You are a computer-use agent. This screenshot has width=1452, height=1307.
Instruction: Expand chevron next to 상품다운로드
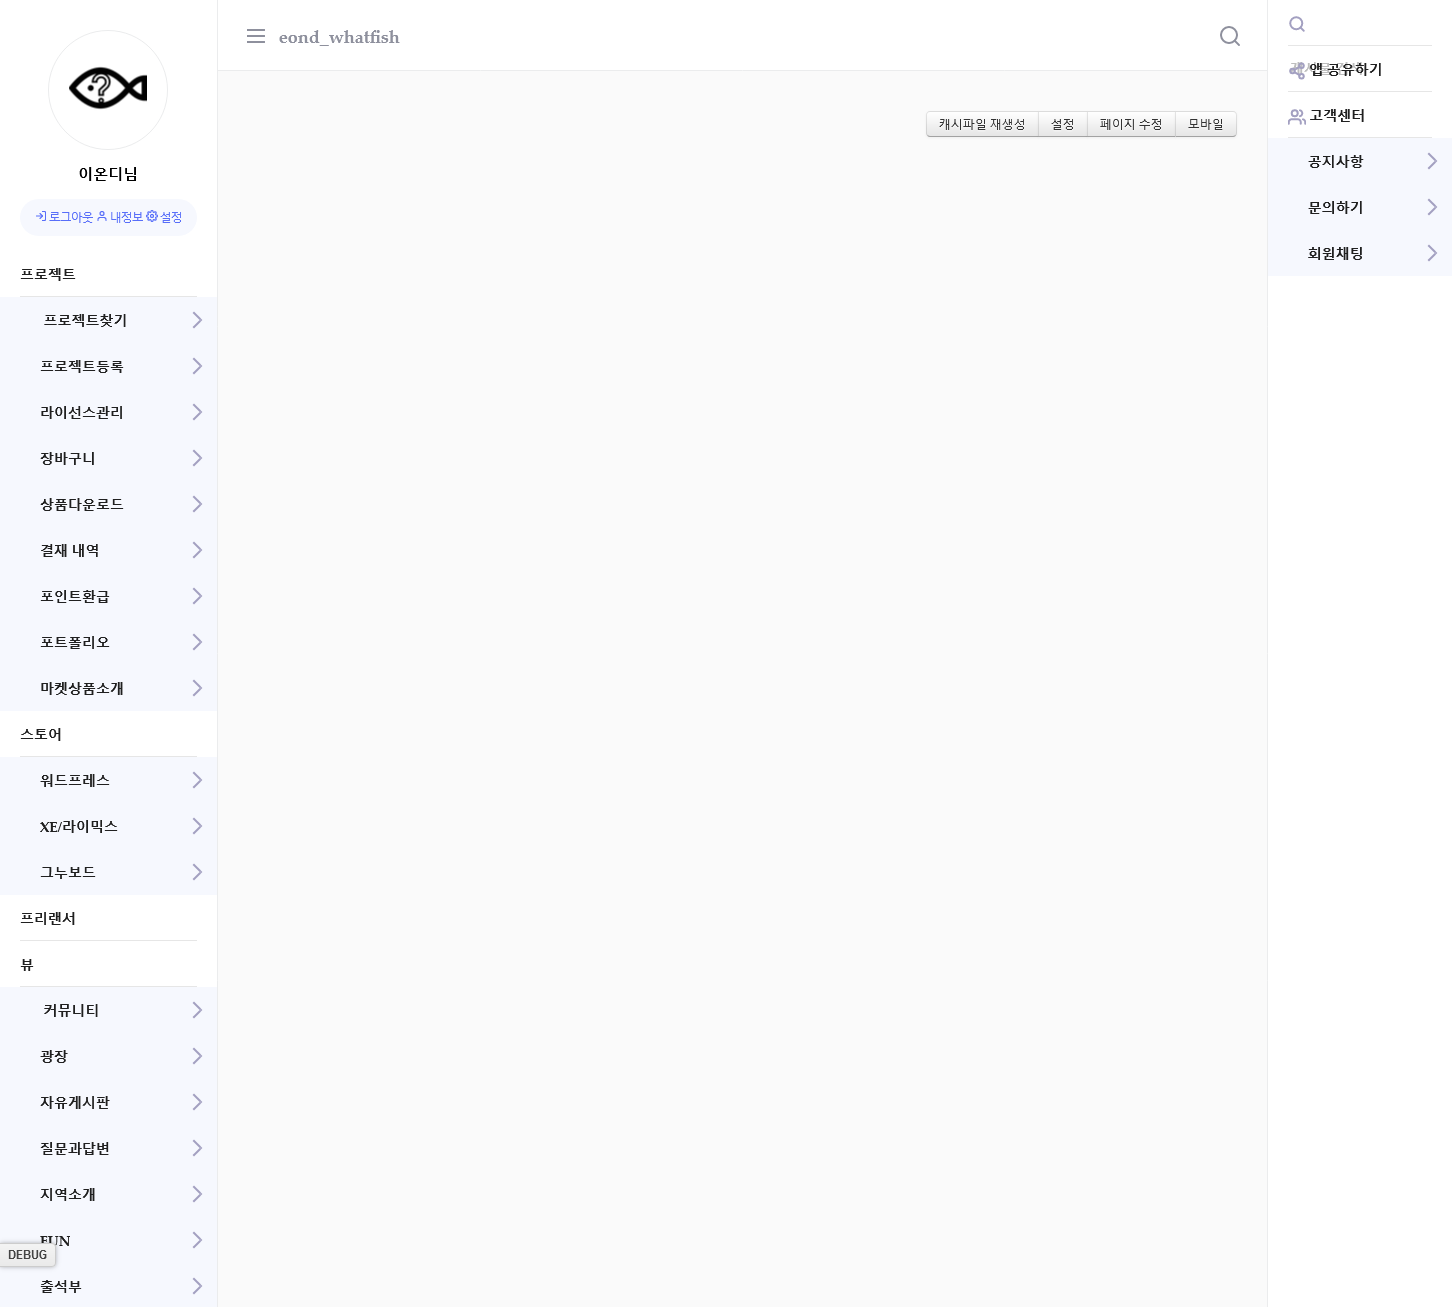[x=197, y=504]
